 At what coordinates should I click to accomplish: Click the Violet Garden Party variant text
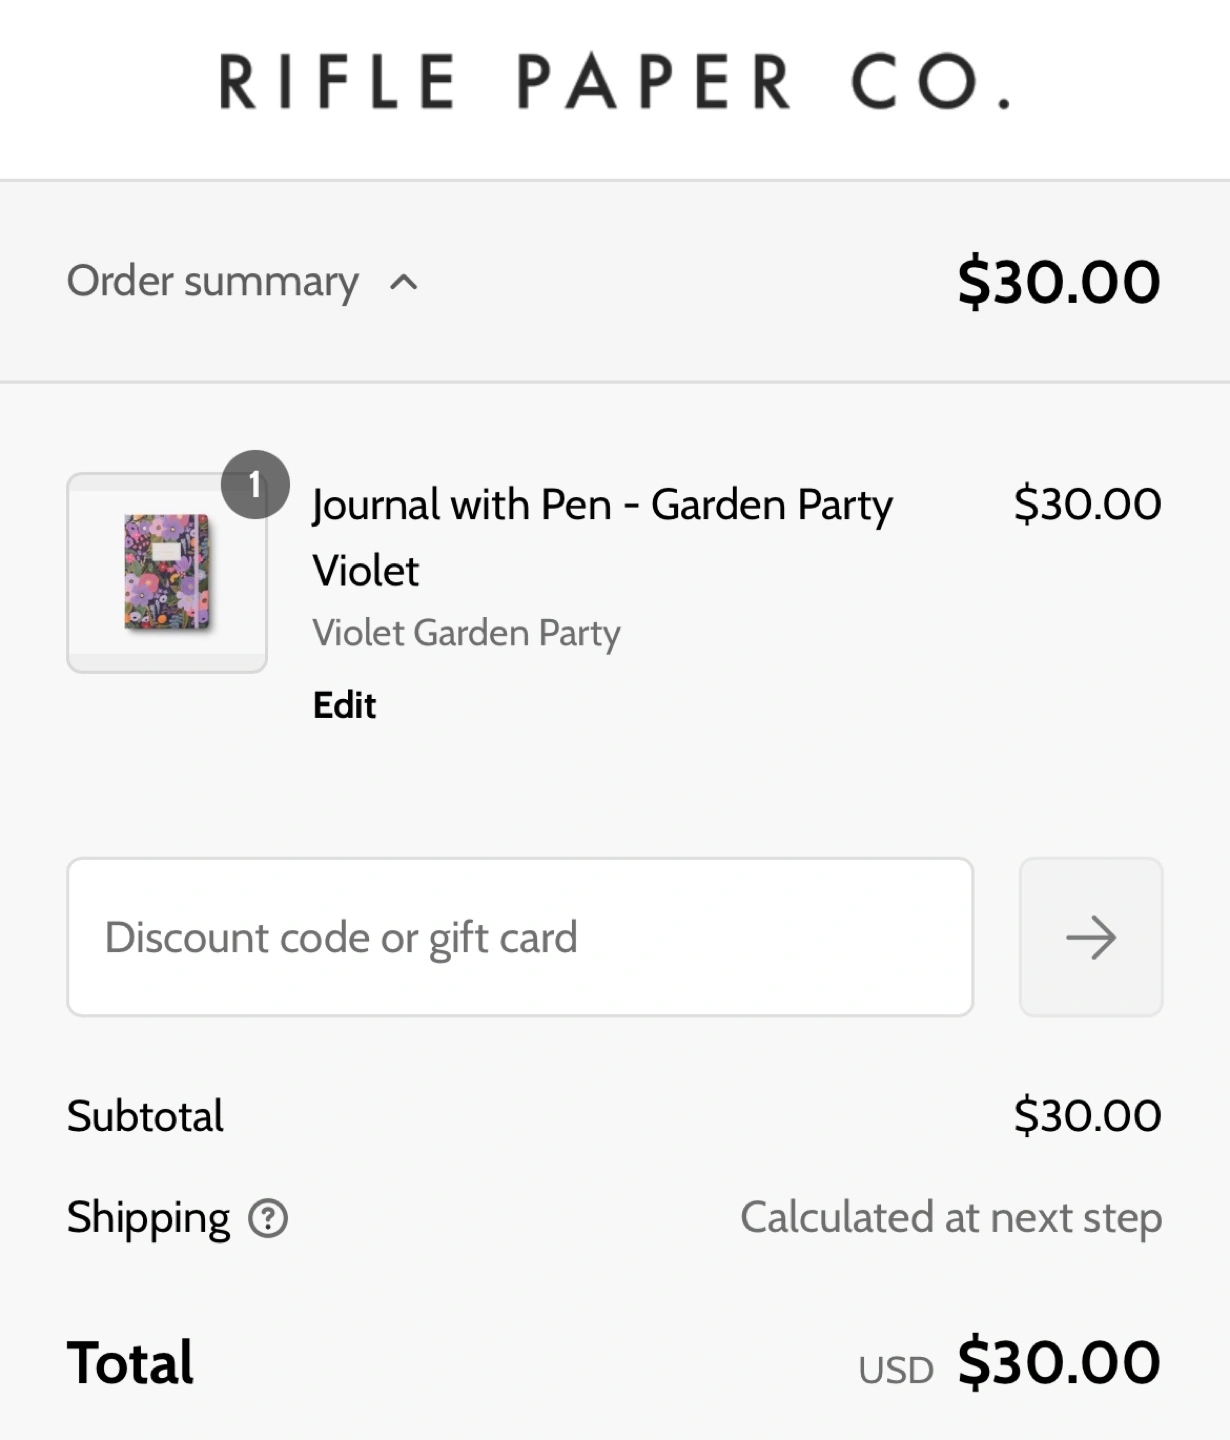pos(466,633)
